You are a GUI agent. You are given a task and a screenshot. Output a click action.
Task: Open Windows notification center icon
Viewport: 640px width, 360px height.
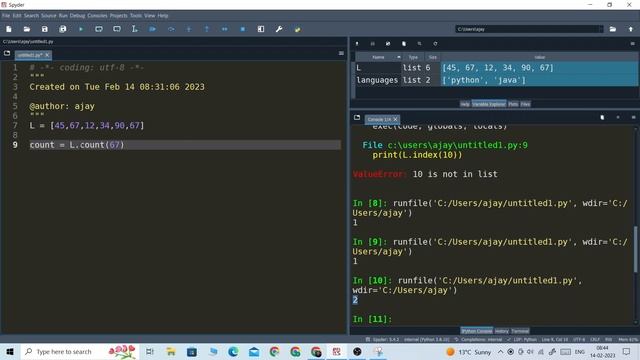point(627,352)
